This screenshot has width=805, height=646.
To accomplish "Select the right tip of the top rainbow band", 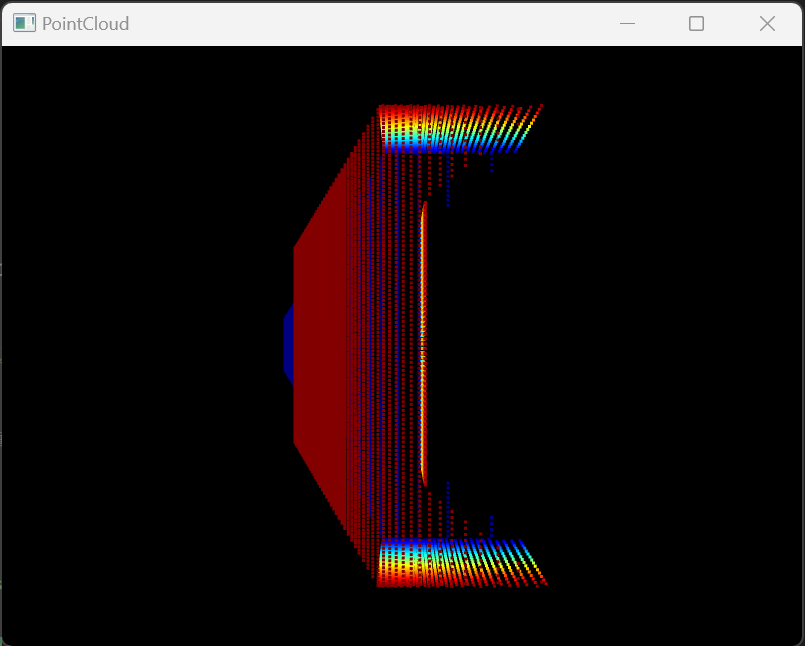I will [540, 105].
